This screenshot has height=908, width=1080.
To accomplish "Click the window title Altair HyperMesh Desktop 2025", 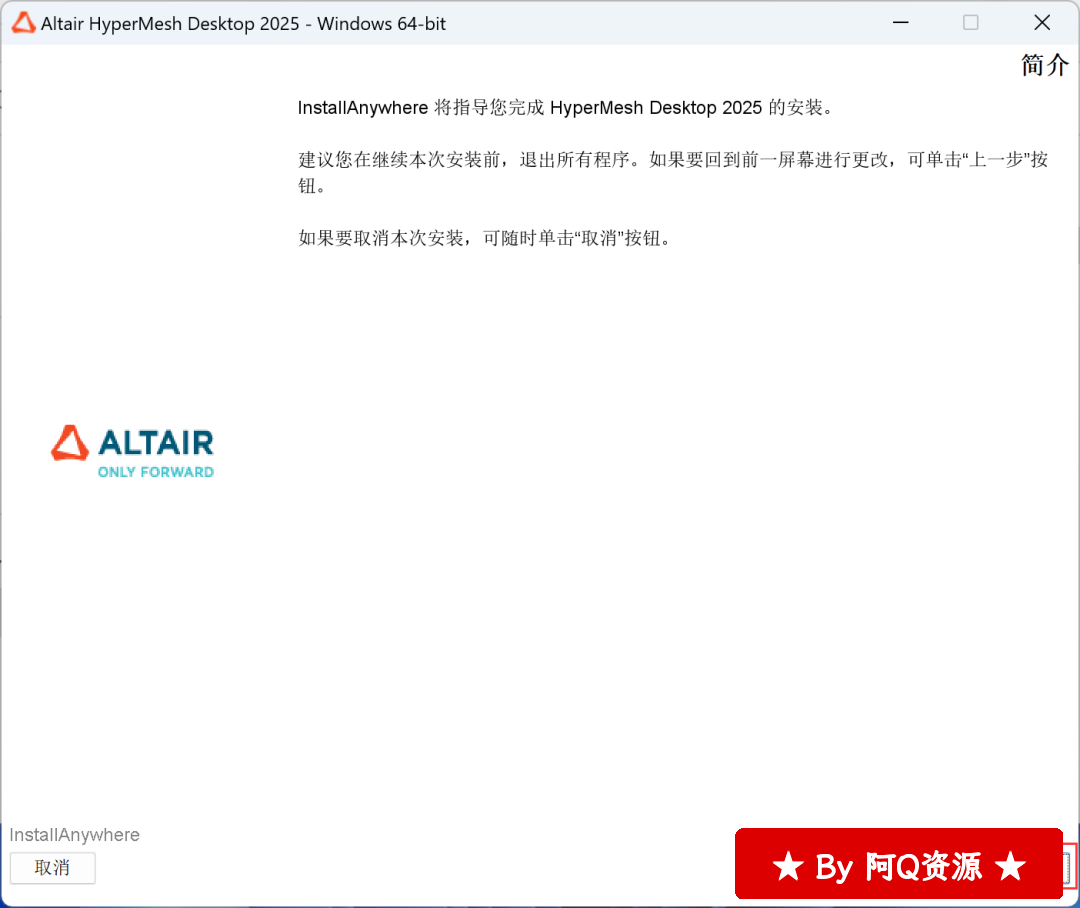I will tap(243, 23).
